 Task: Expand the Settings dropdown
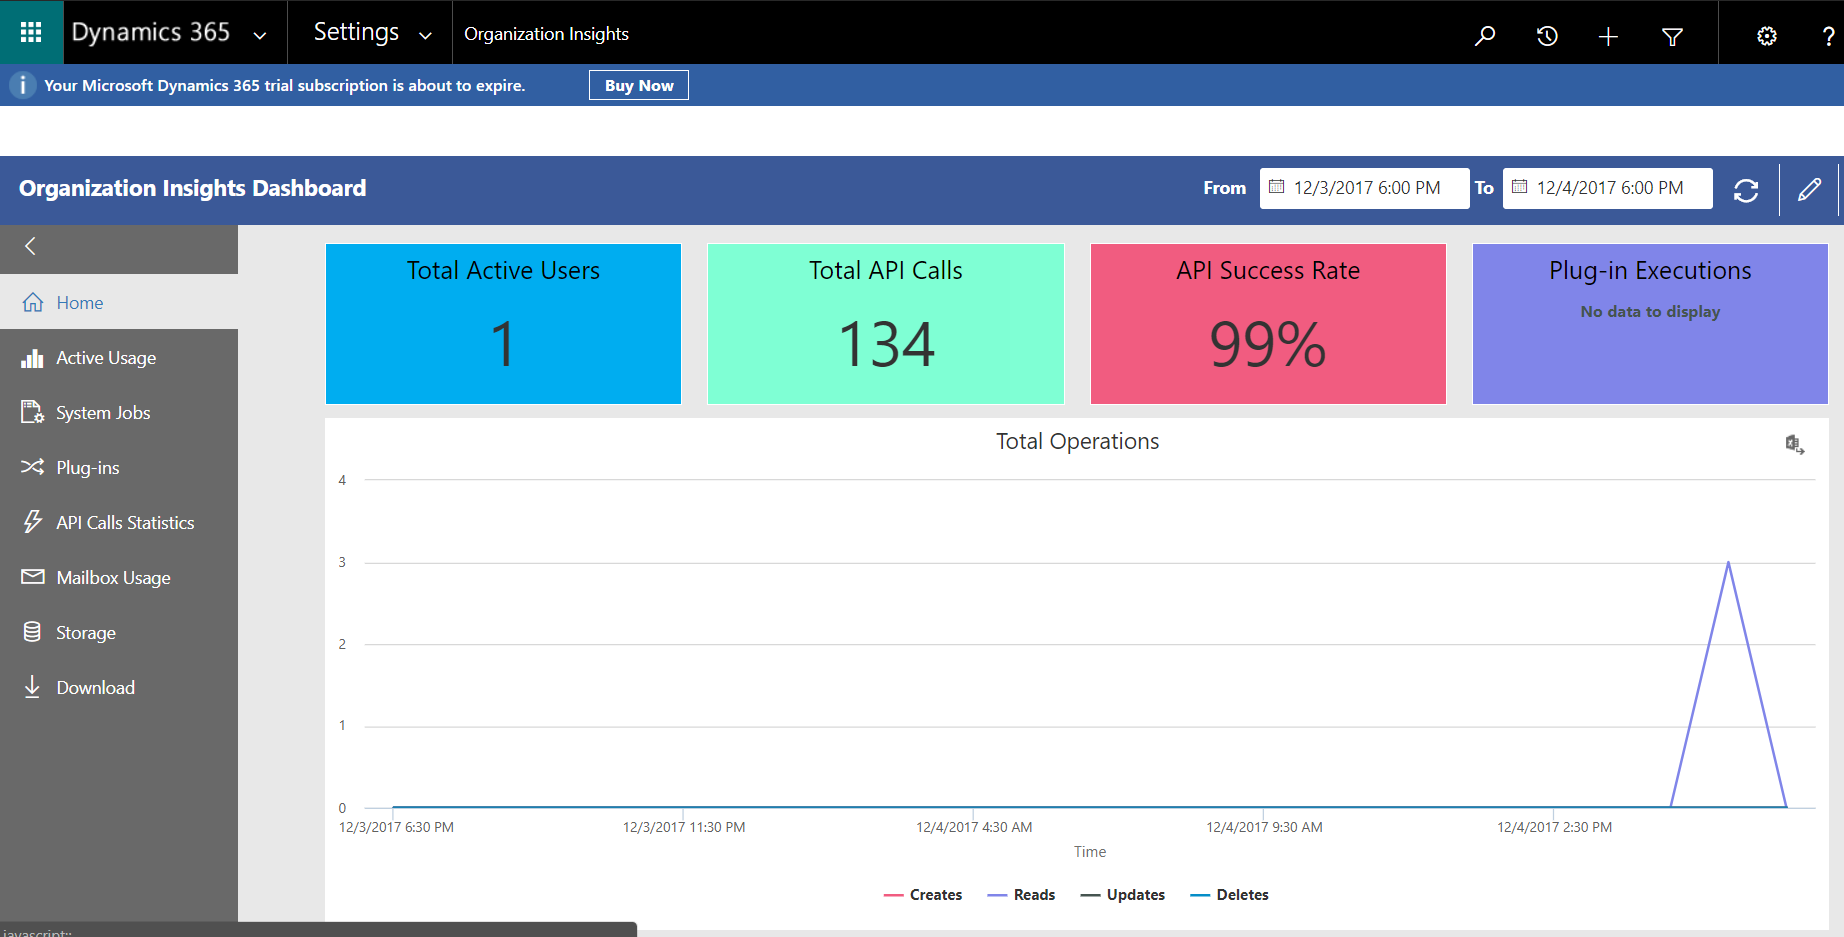(x=424, y=33)
